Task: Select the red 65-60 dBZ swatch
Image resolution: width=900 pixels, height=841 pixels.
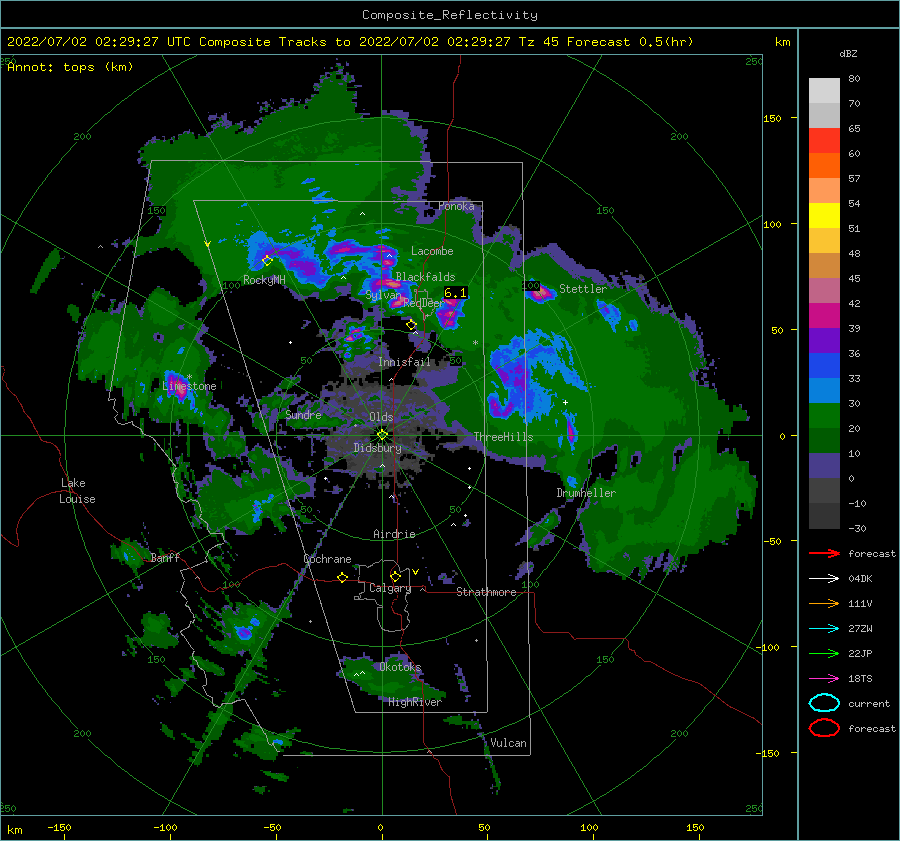Action: pos(824,140)
